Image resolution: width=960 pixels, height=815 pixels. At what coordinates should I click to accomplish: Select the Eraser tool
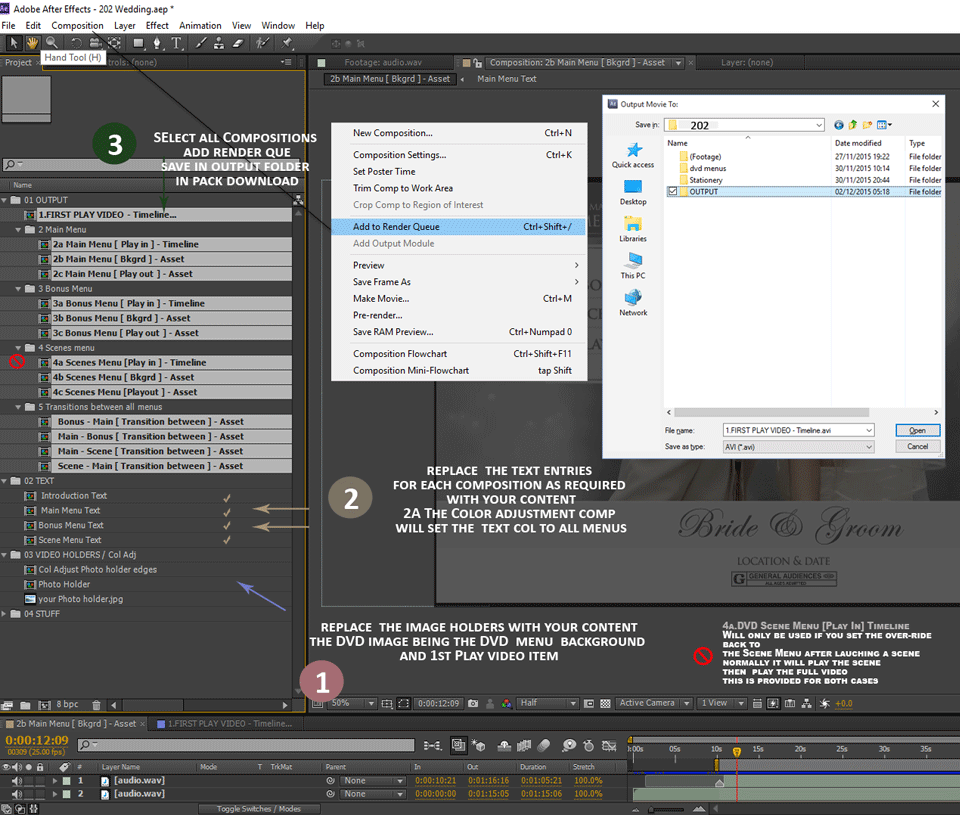click(x=237, y=43)
